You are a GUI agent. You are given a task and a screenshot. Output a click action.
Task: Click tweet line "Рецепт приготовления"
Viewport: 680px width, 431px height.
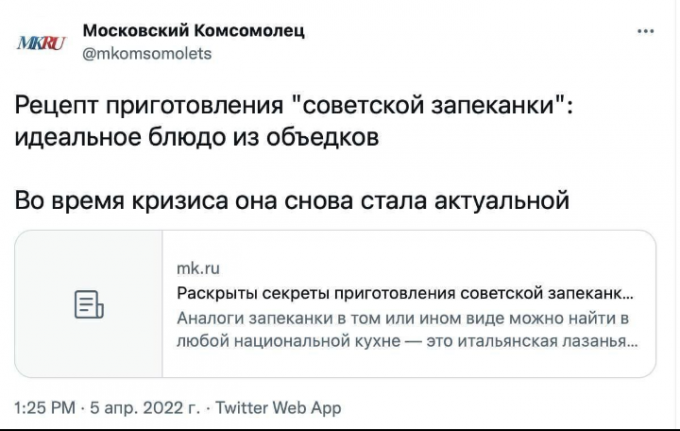(x=149, y=105)
